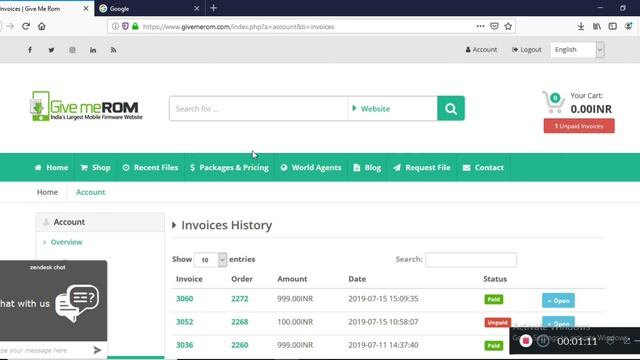Stop the screen recording
The width and height of the screenshot is (640, 360).
coord(526,340)
